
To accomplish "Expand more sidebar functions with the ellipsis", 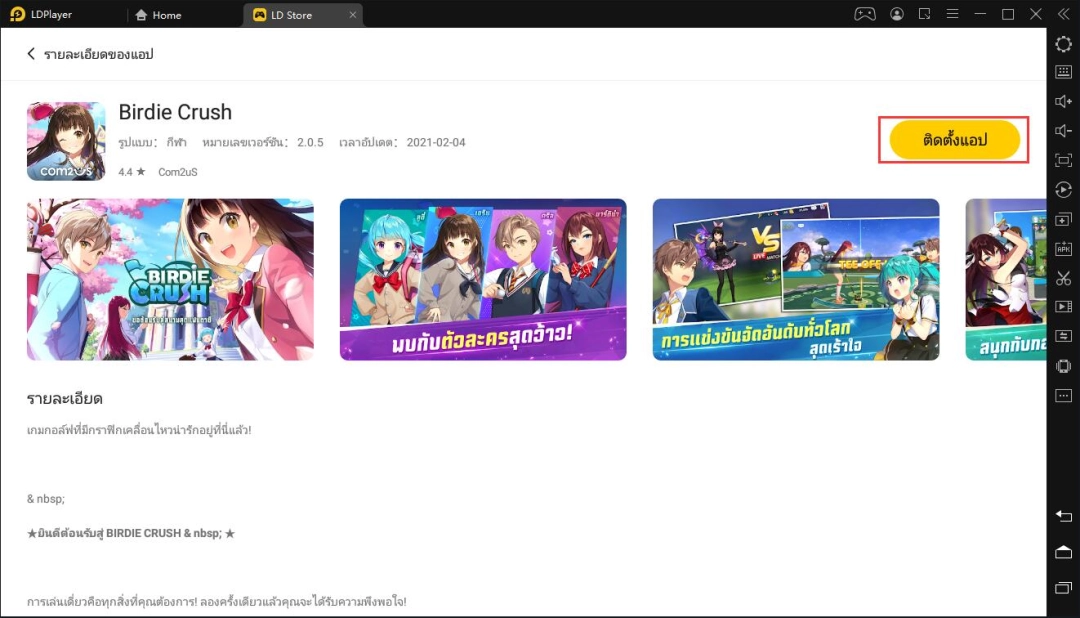I will 1063,397.
